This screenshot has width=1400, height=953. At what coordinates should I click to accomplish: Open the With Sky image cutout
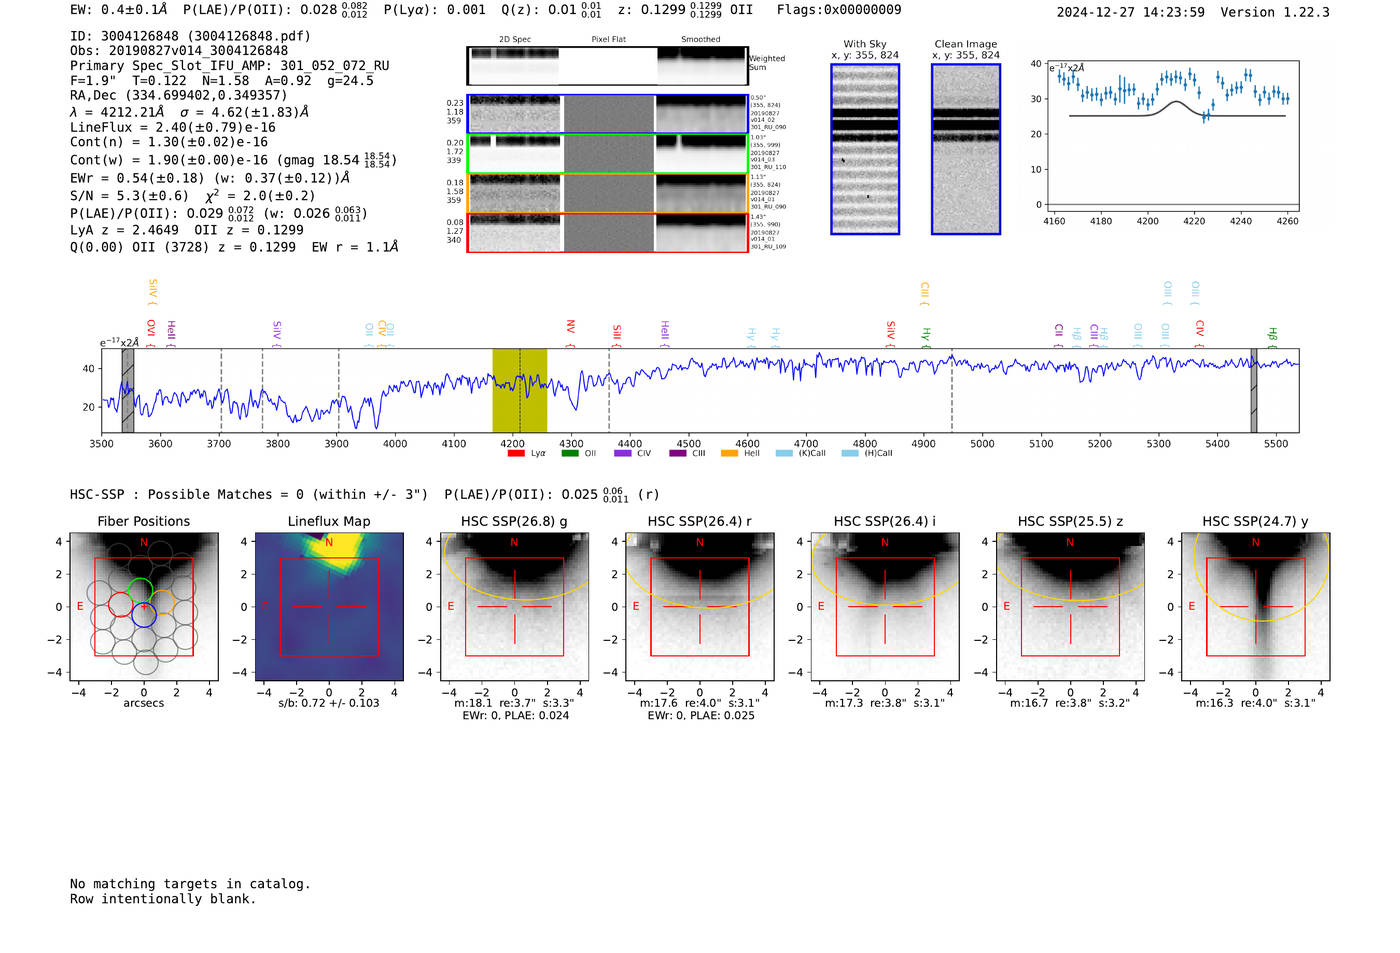click(865, 149)
